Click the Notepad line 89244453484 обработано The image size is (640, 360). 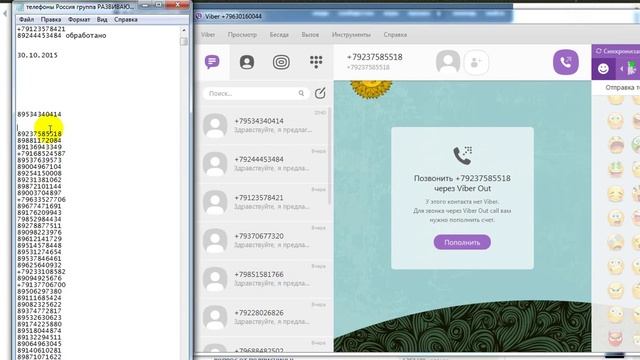click(x=62, y=36)
